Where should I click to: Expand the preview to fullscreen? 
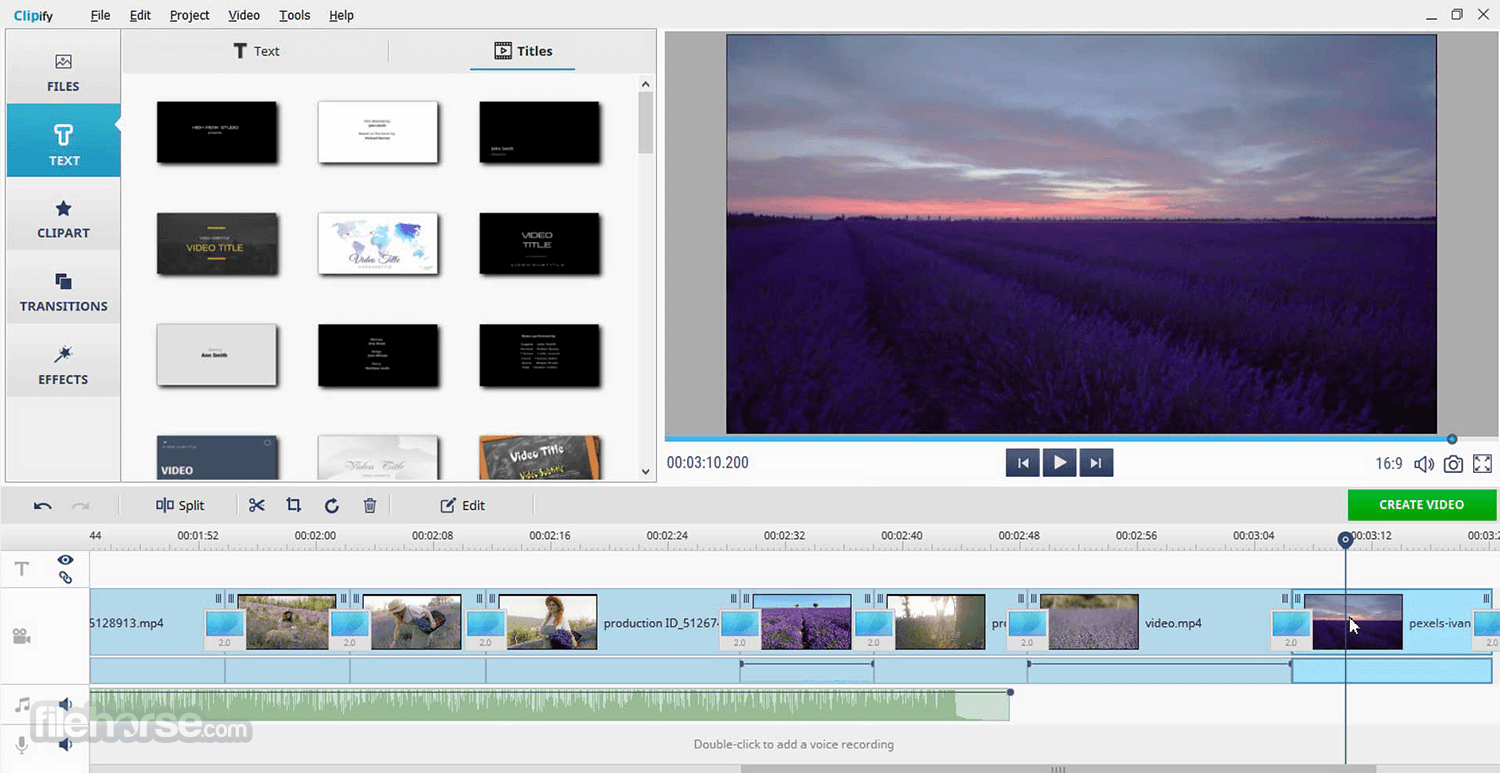coord(1483,464)
